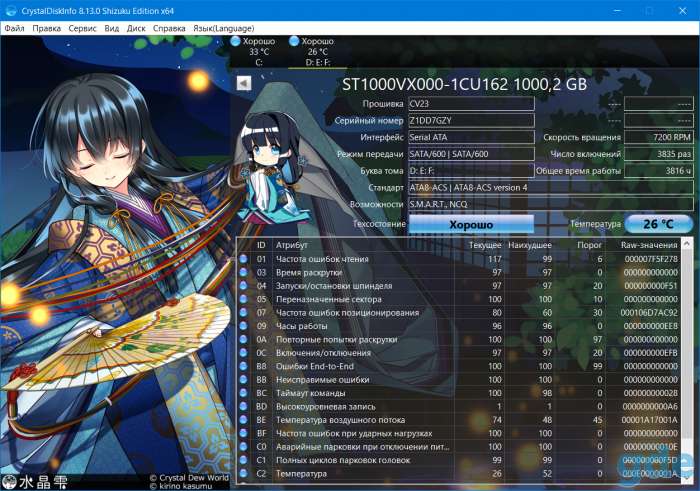Click the scrollbar up arrow in attribute list
The image size is (700, 491).
point(687,244)
